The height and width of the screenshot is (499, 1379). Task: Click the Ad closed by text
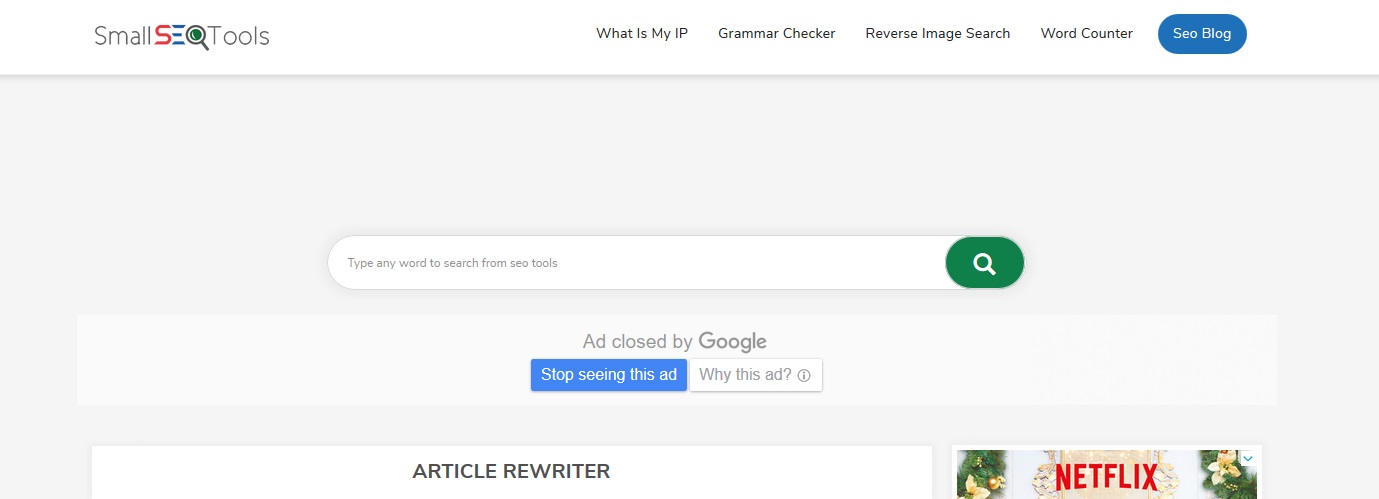[638, 342]
